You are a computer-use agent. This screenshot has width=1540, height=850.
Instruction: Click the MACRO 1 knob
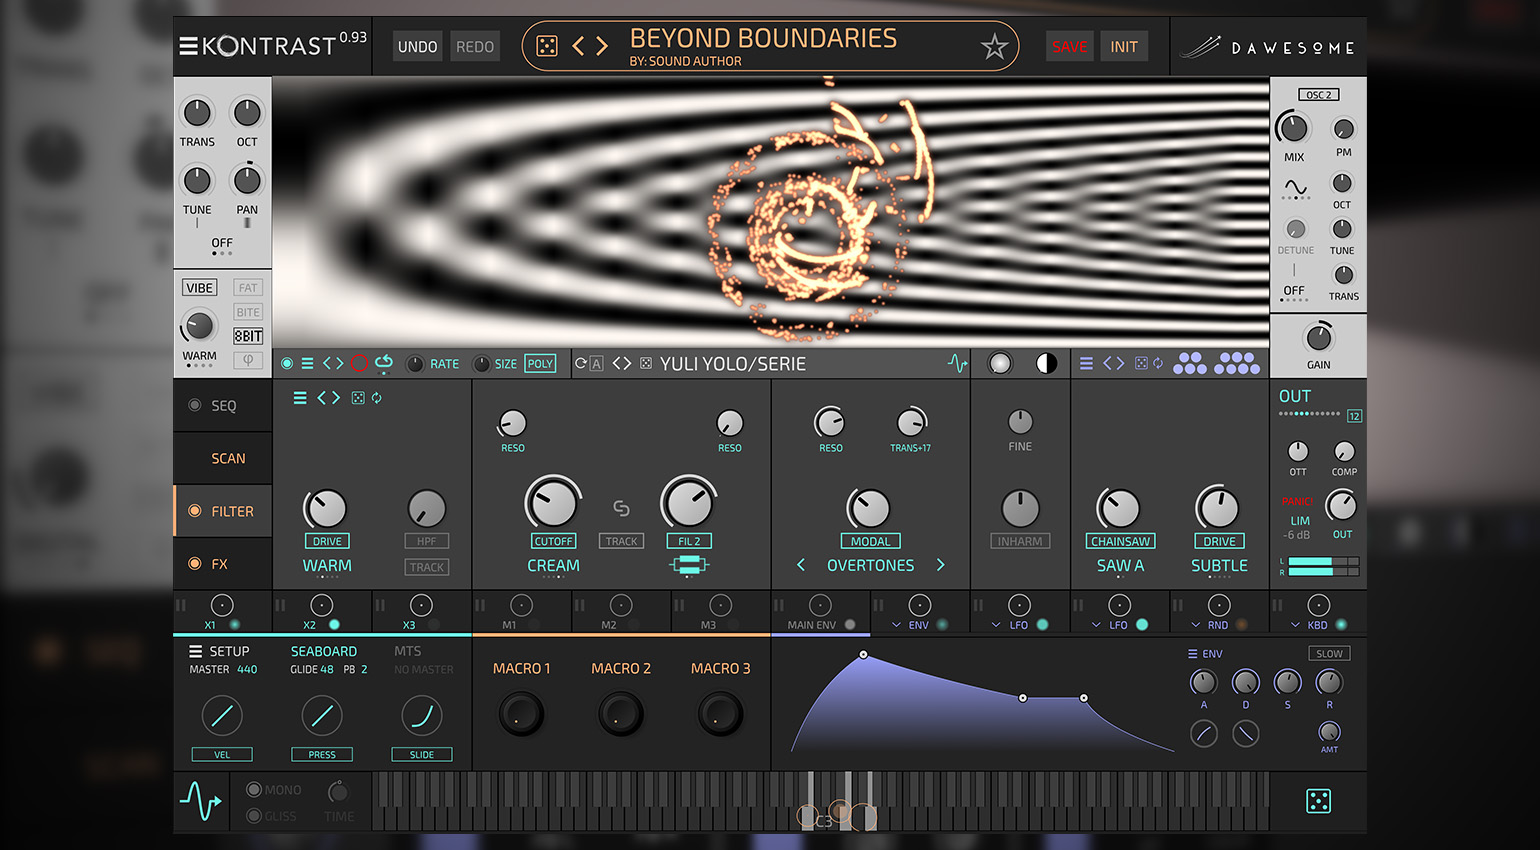click(x=521, y=714)
